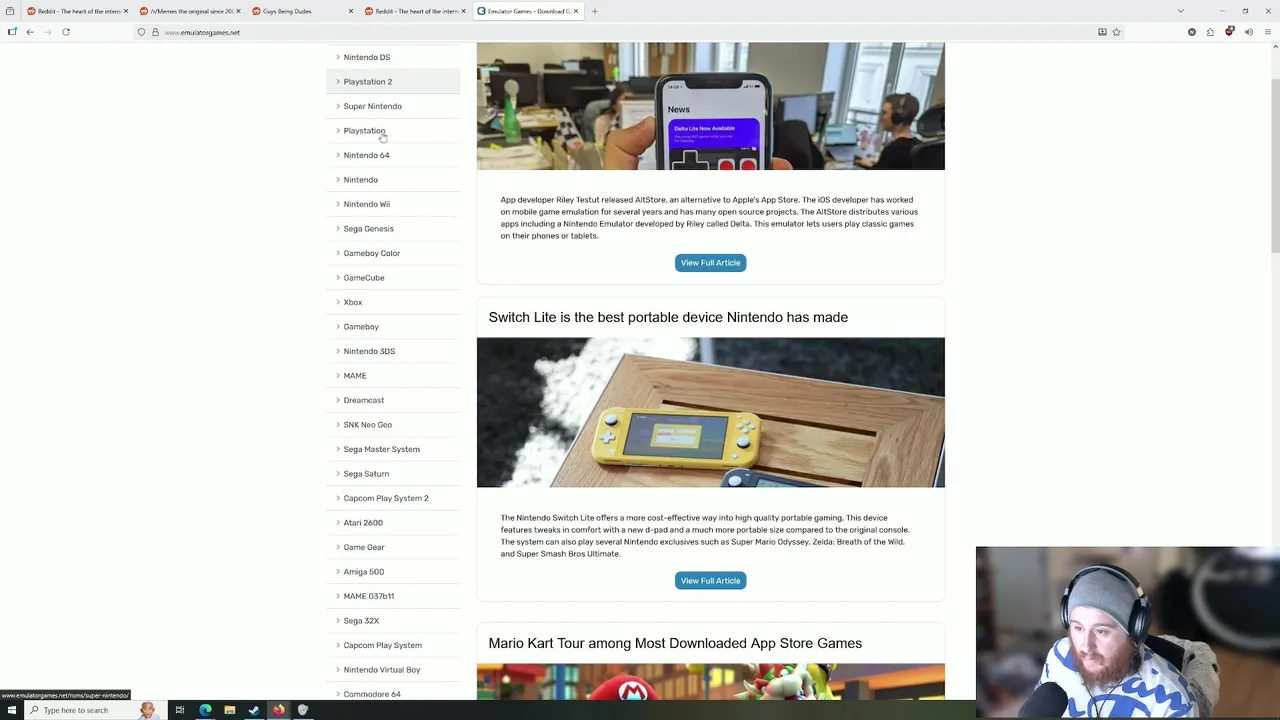Click the chevron beside Dreamcast
This screenshot has width=1280, height=720.
coord(338,400)
